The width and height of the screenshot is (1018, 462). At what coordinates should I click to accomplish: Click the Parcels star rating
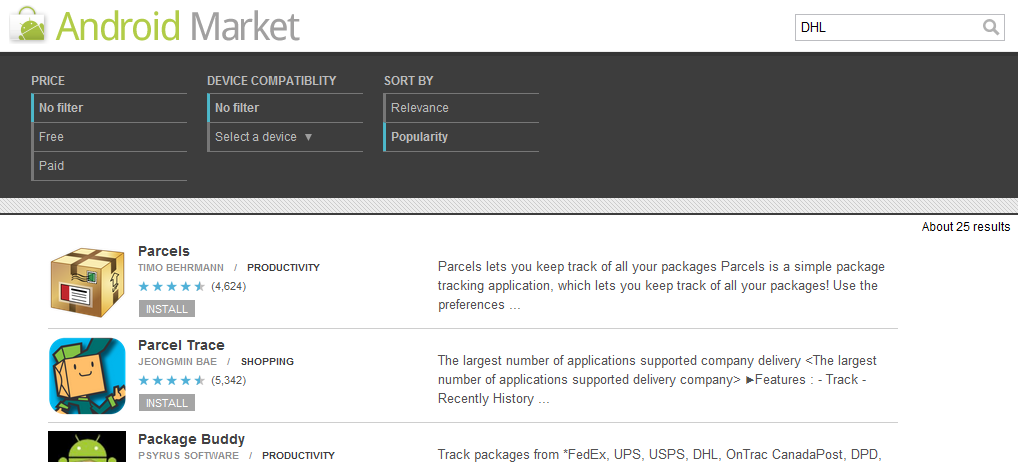point(172,286)
